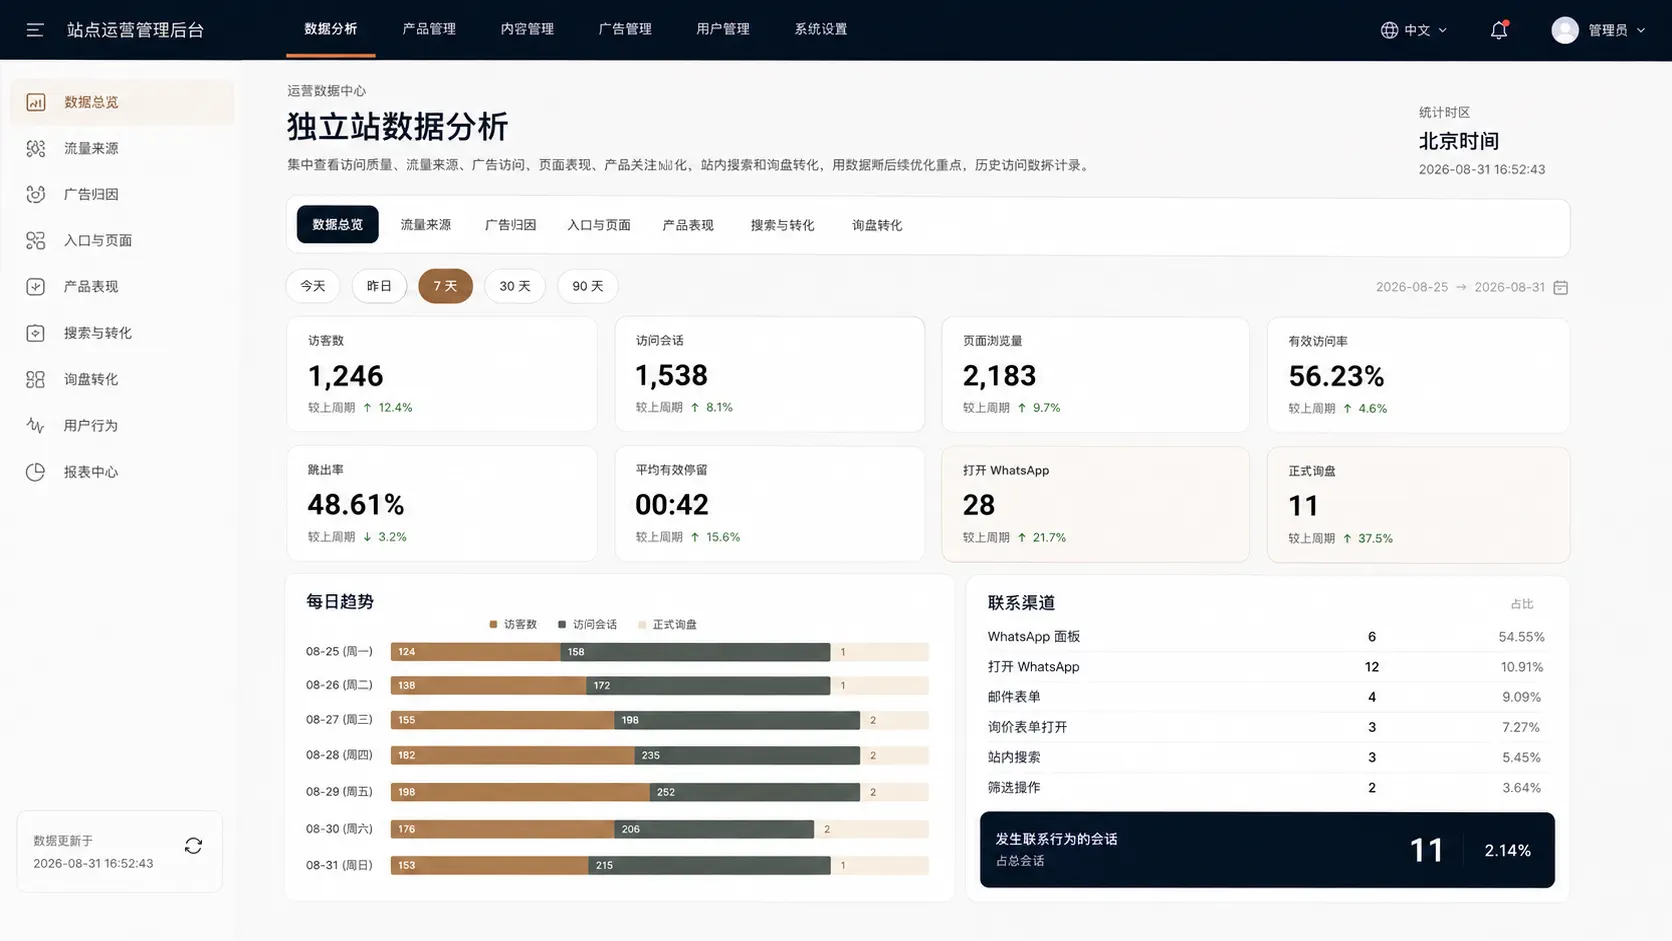Click 搜索与转化 sidebar icon

(35, 333)
